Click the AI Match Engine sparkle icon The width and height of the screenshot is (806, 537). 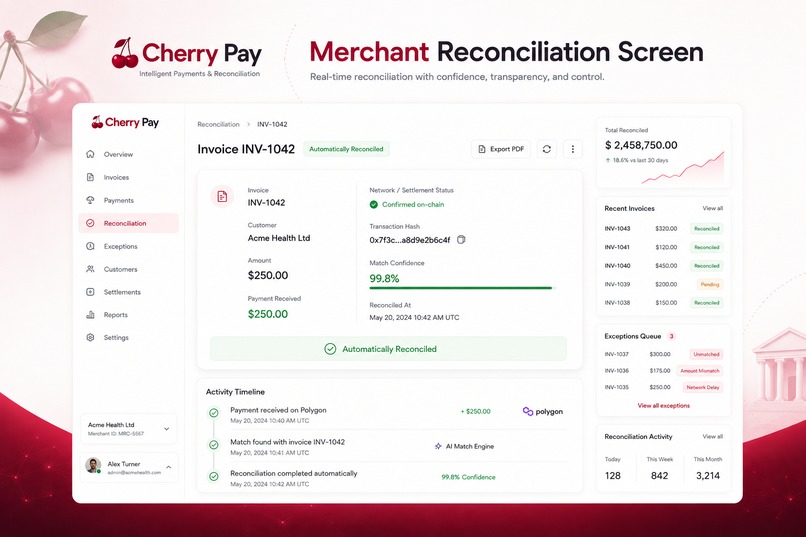[x=438, y=446]
